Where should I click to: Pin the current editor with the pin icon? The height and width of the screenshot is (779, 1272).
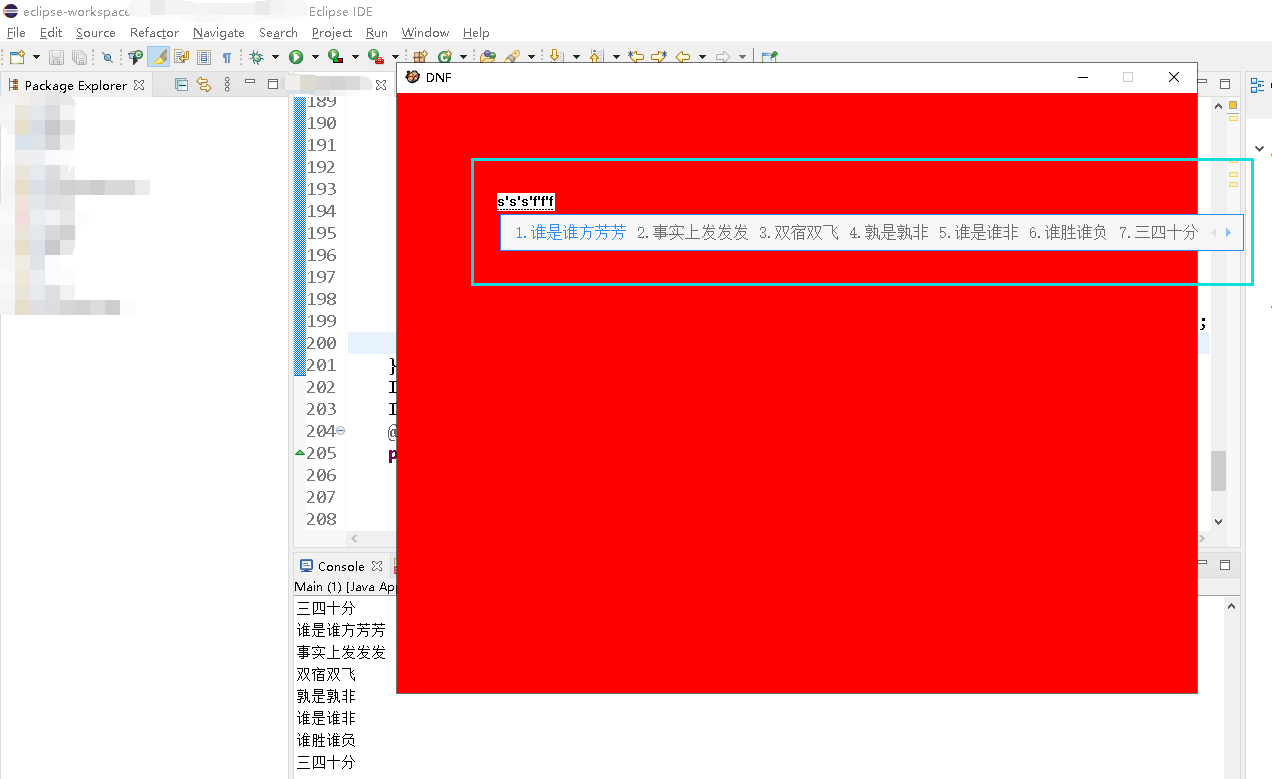point(767,57)
